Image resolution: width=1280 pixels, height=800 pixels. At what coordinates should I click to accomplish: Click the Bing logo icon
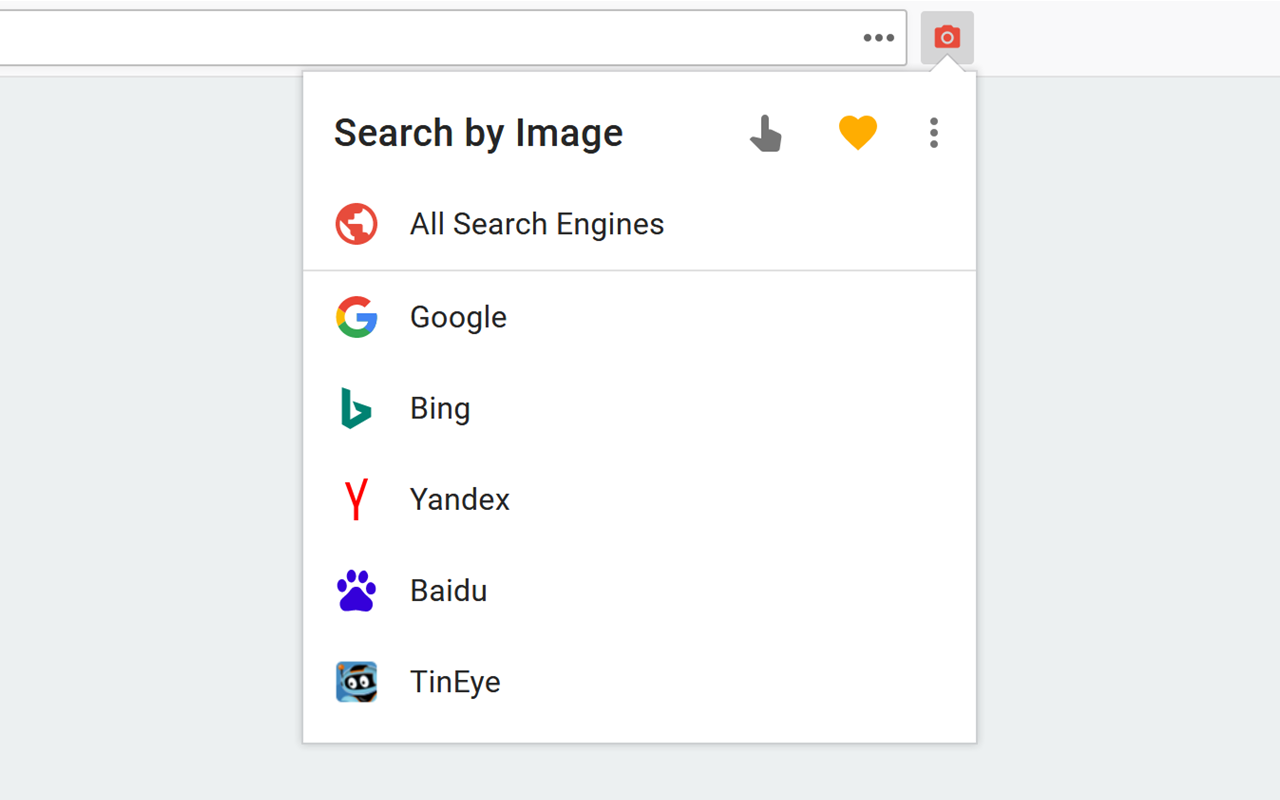coord(356,408)
